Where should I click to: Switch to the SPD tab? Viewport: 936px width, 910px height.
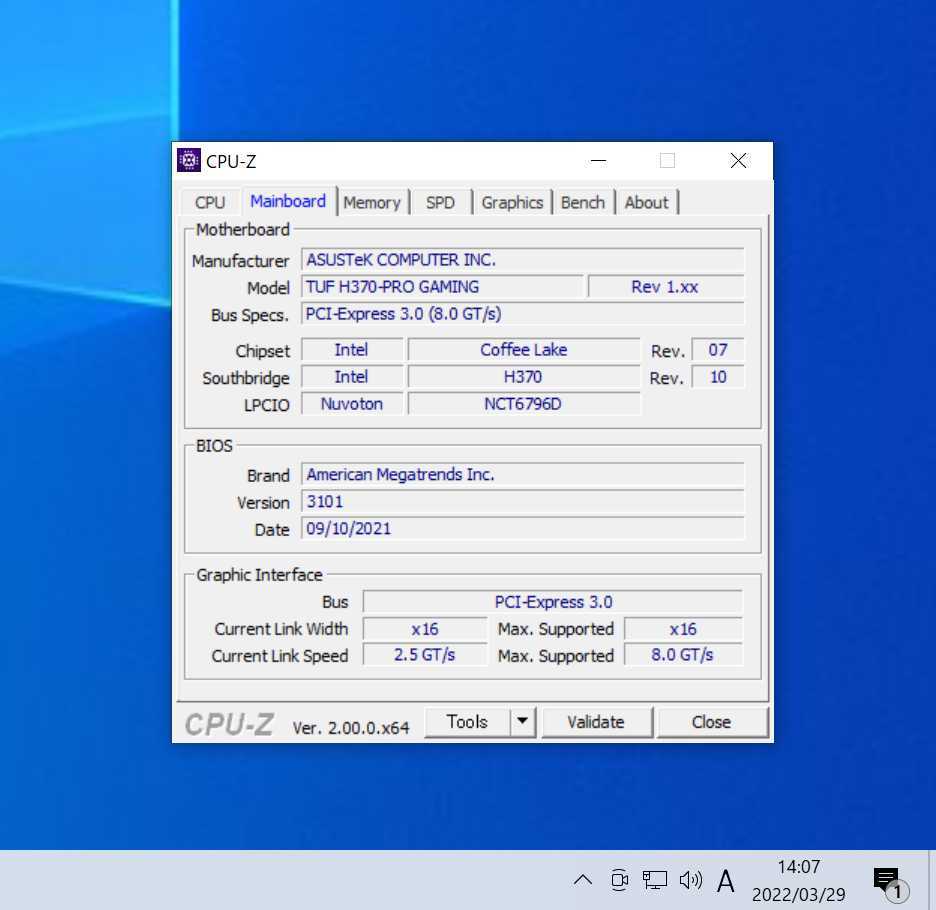coord(441,202)
